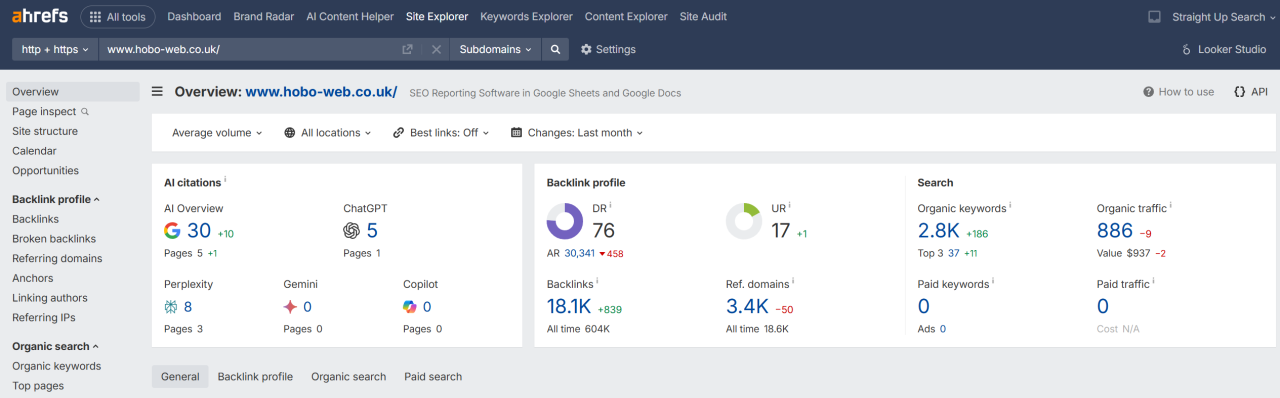Click the Page inspect search icon
The height and width of the screenshot is (398, 1280).
tap(85, 112)
